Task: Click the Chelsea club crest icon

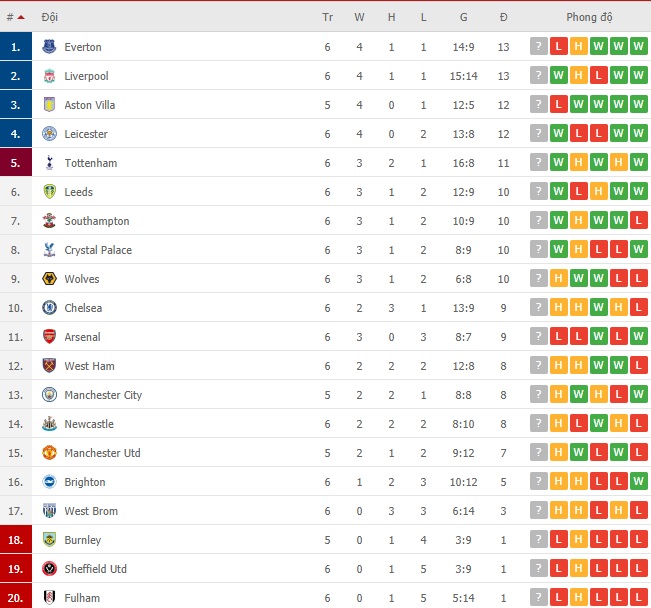Action: [49, 307]
